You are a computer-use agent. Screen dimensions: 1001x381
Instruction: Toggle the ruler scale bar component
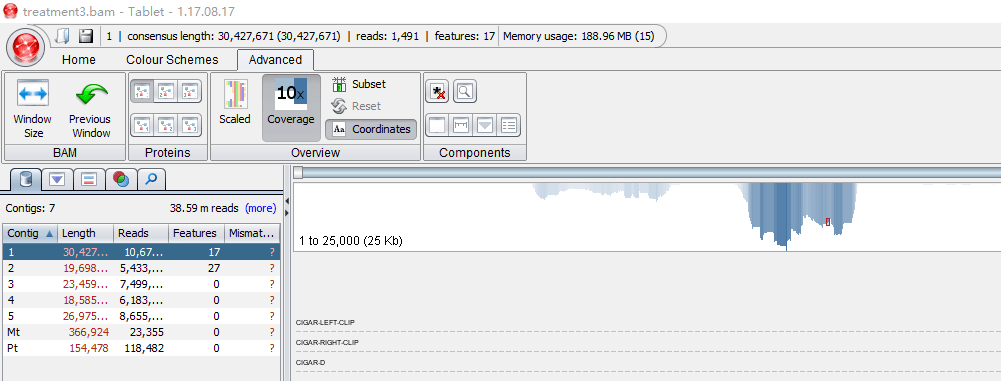point(461,126)
